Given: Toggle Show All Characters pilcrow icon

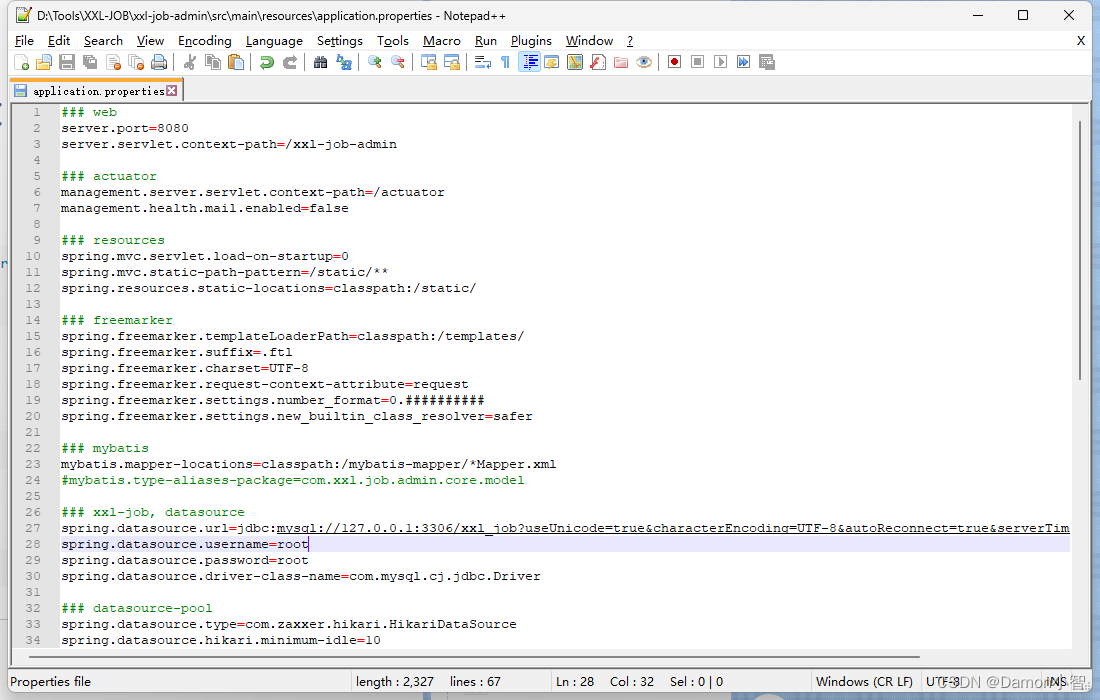Looking at the screenshot, I should tap(505, 62).
